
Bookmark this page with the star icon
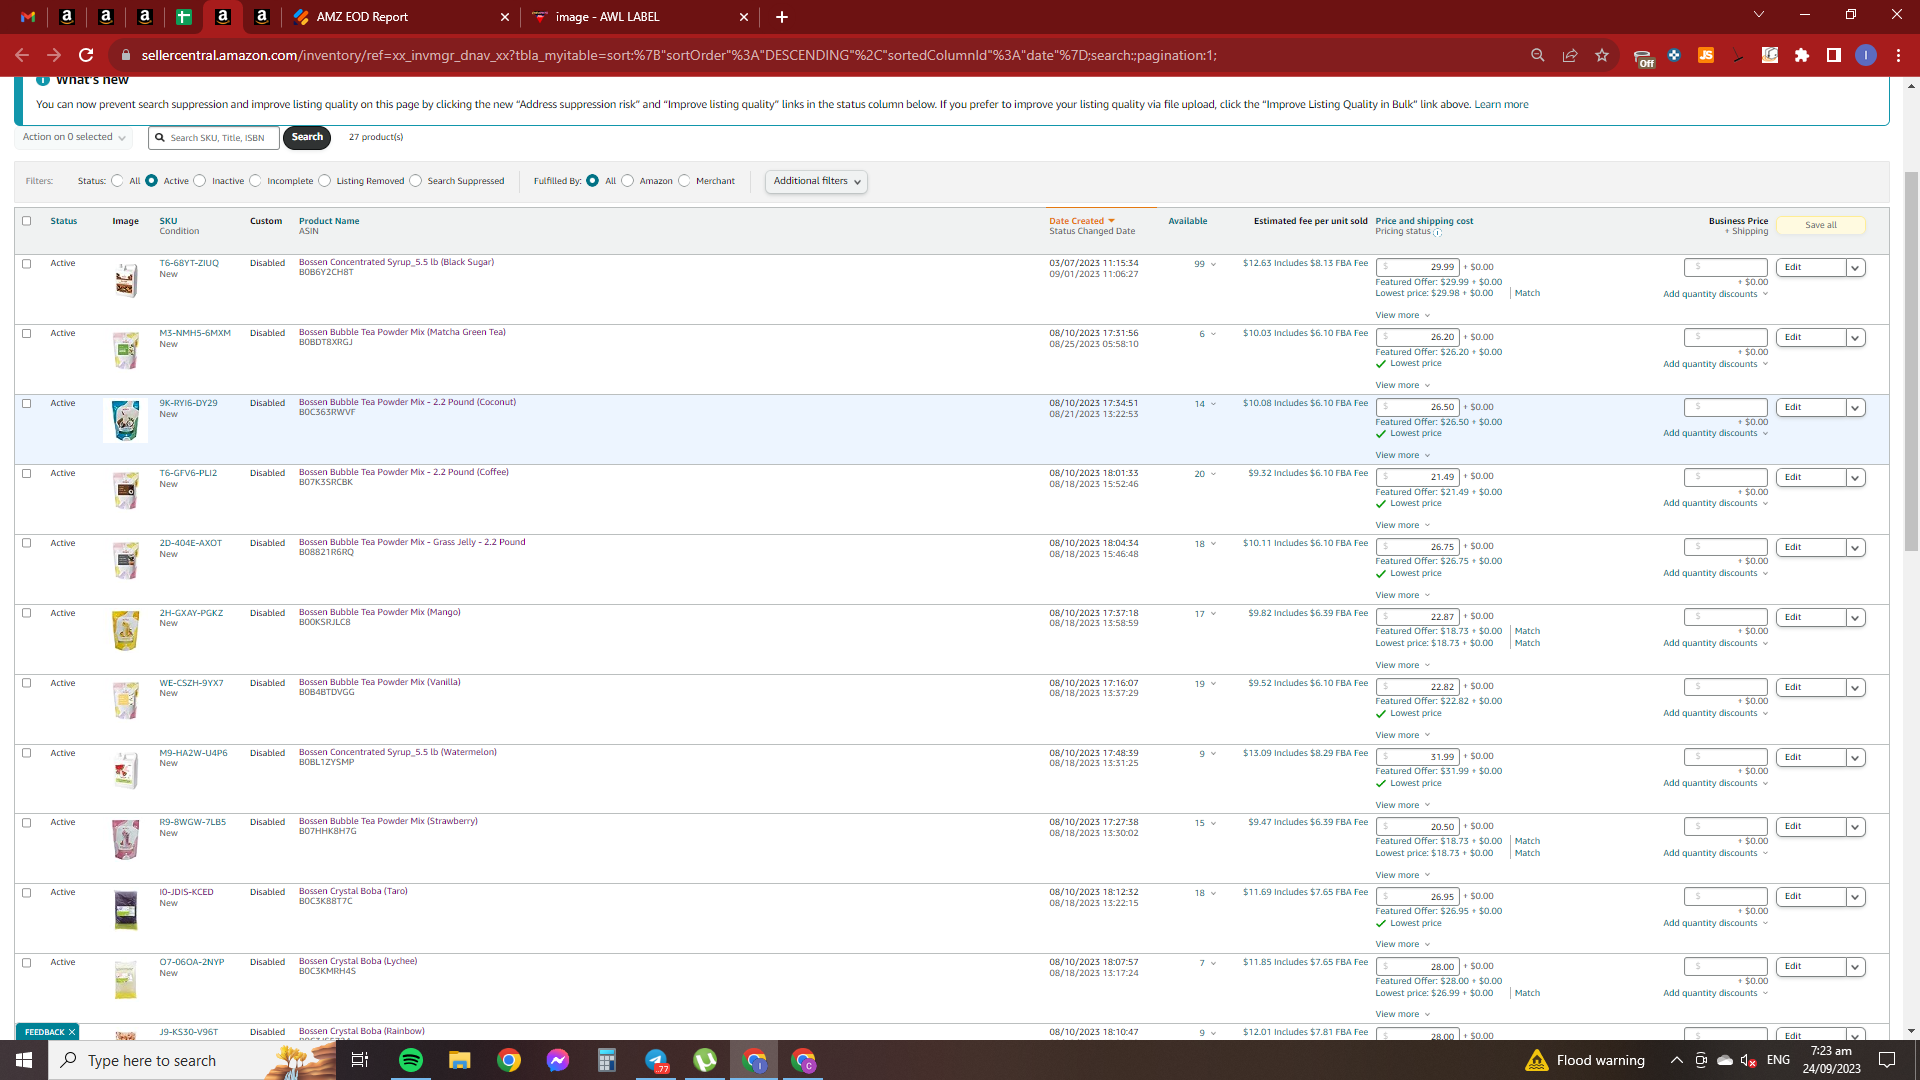point(1602,55)
